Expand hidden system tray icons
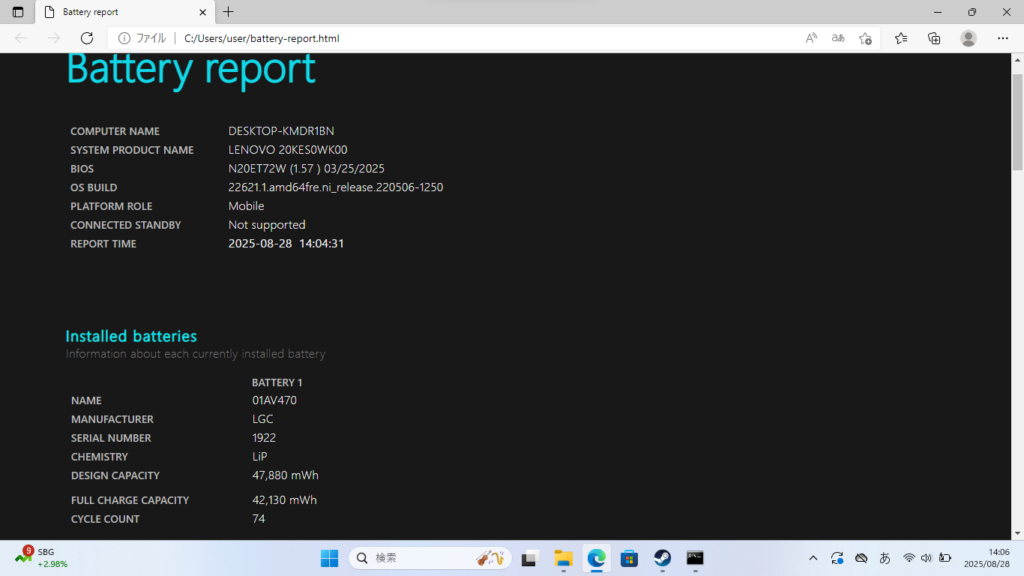 coord(812,558)
